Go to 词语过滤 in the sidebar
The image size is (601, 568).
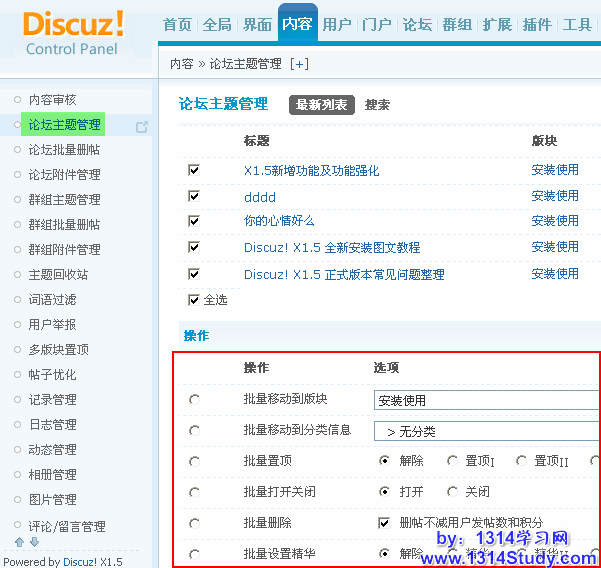52,300
